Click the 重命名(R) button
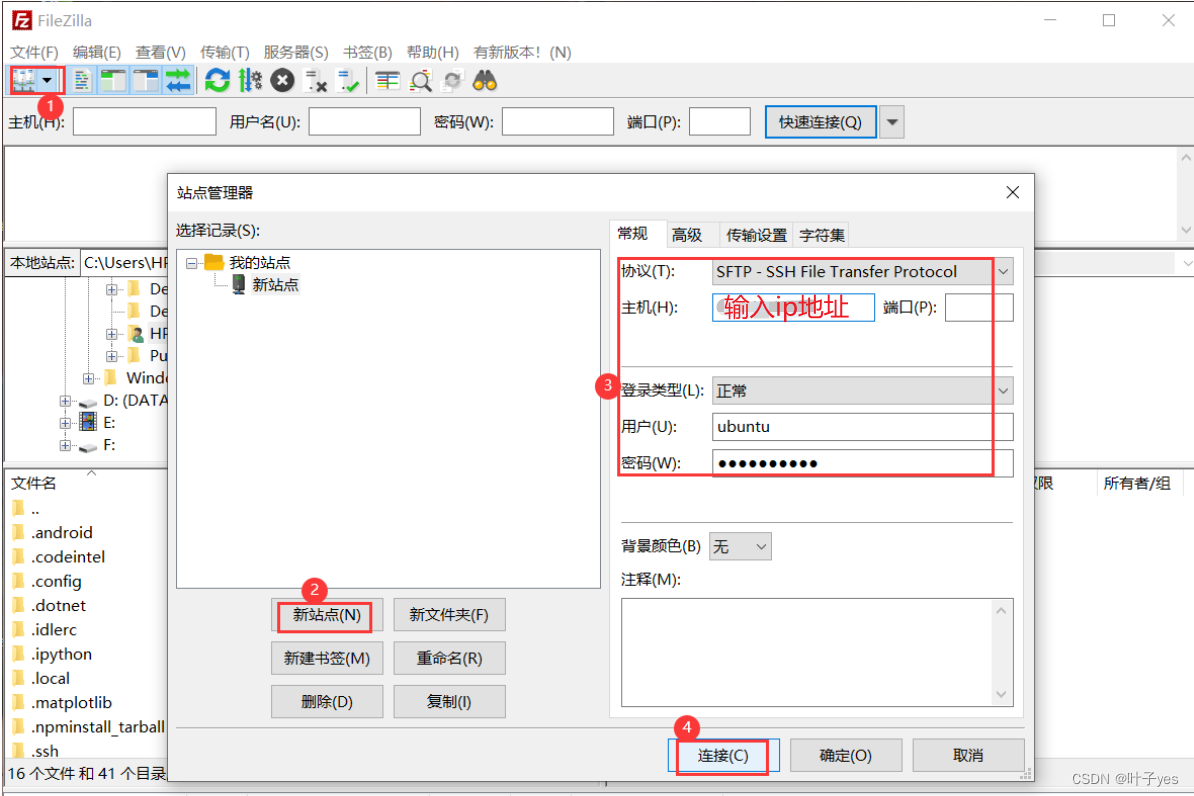 tap(449, 658)
